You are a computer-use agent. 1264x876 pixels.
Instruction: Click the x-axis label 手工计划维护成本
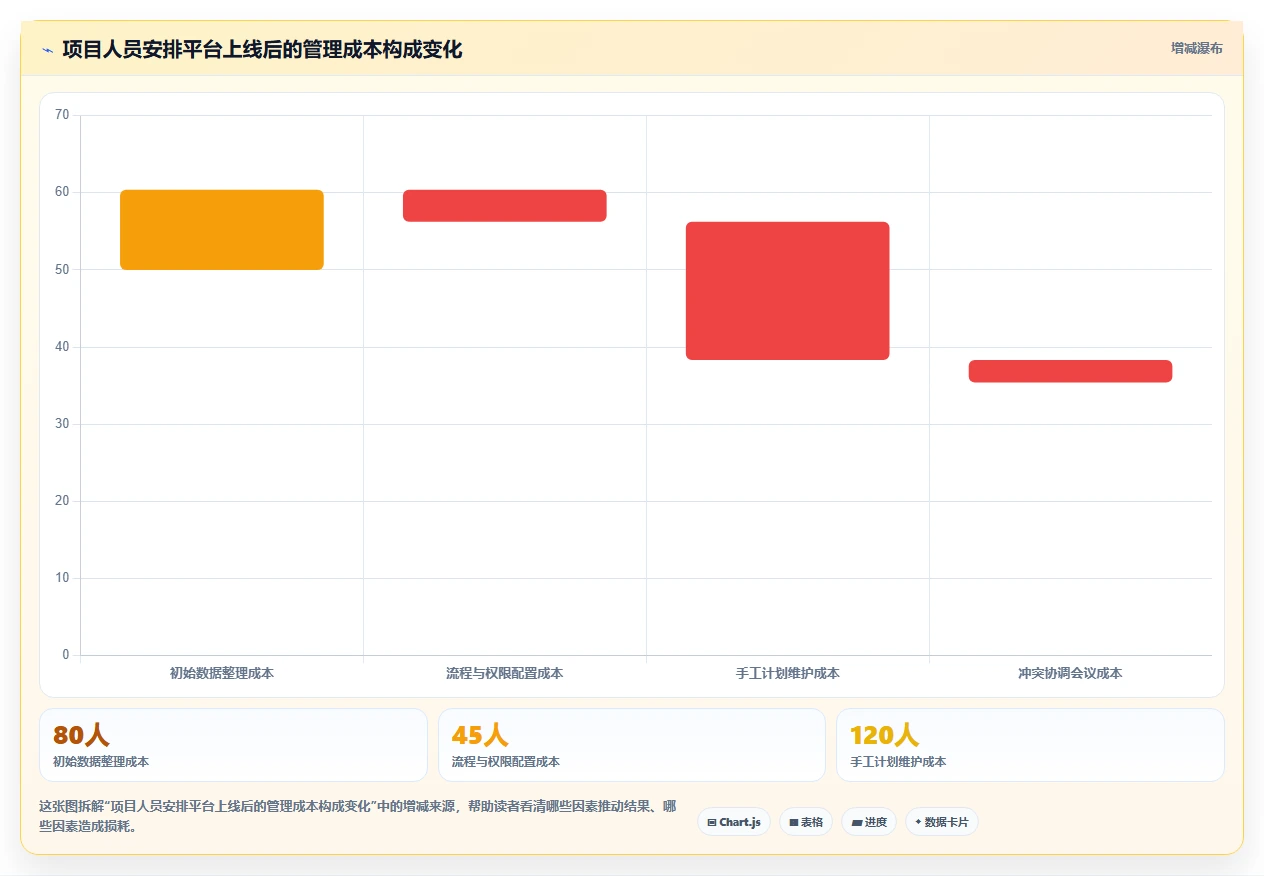point(788,674)
